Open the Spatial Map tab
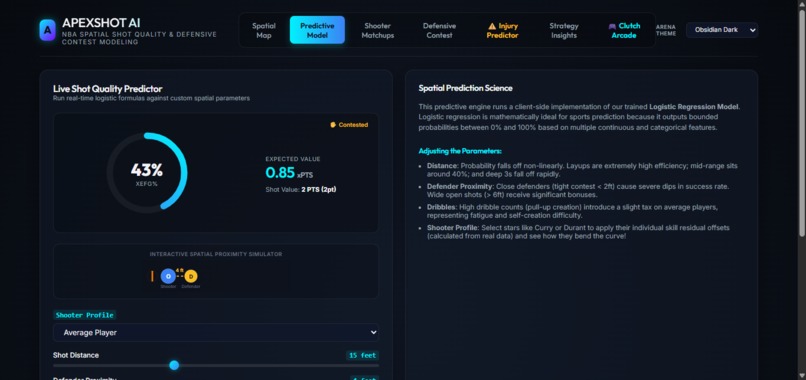This screenshot has height=380, width=806. pos(264,30)
